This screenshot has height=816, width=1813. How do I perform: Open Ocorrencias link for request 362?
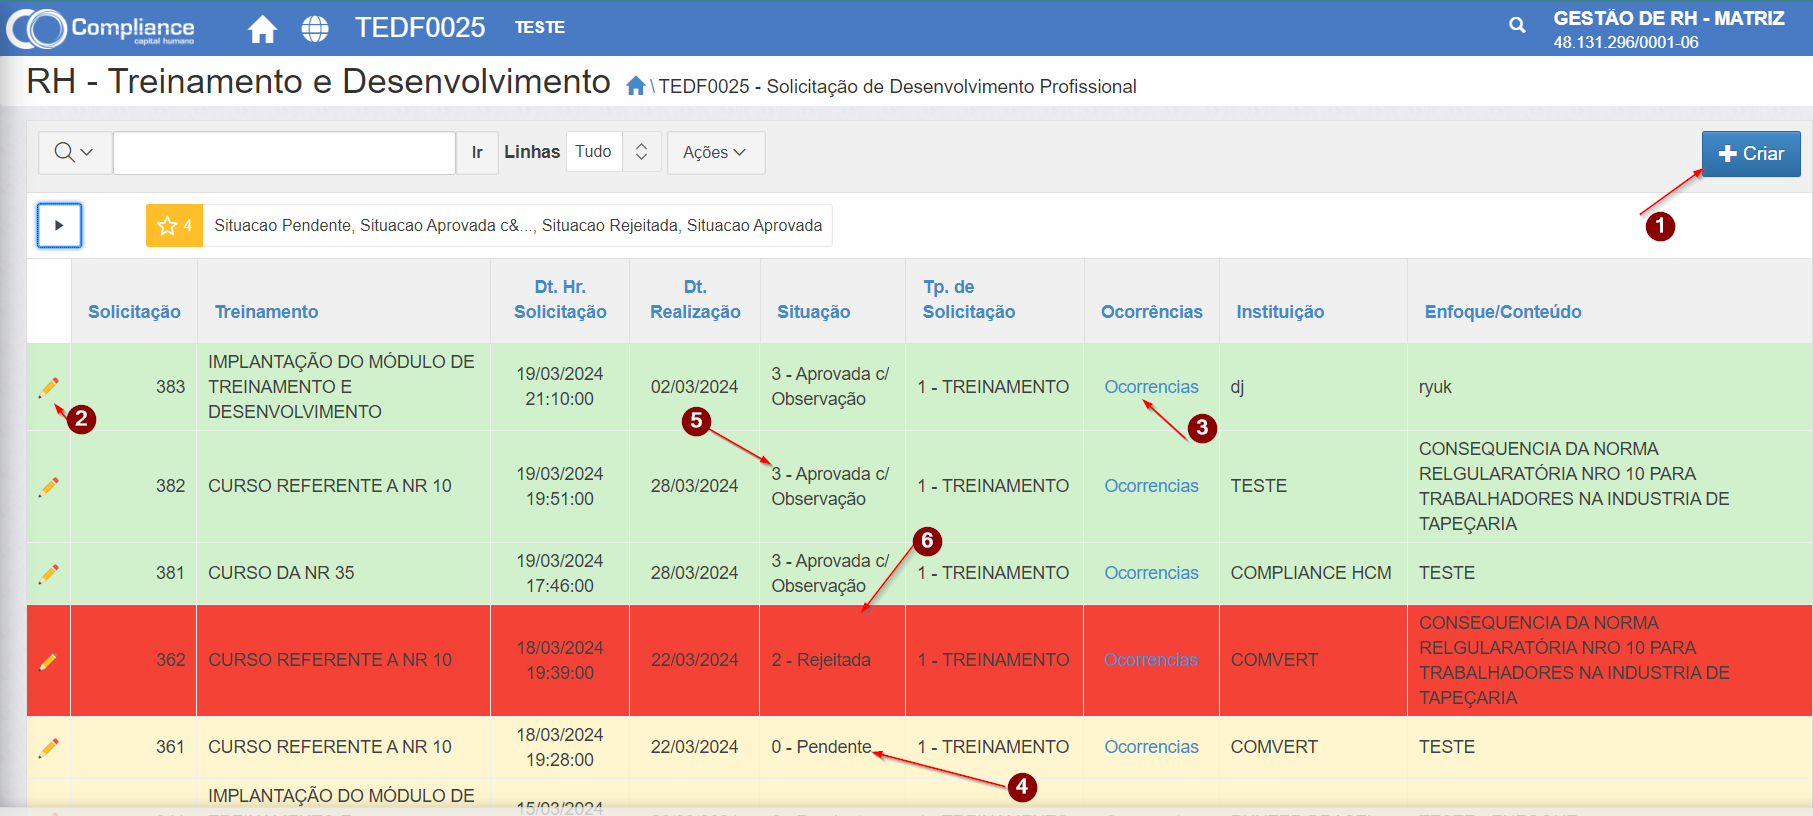point(1151,660)
